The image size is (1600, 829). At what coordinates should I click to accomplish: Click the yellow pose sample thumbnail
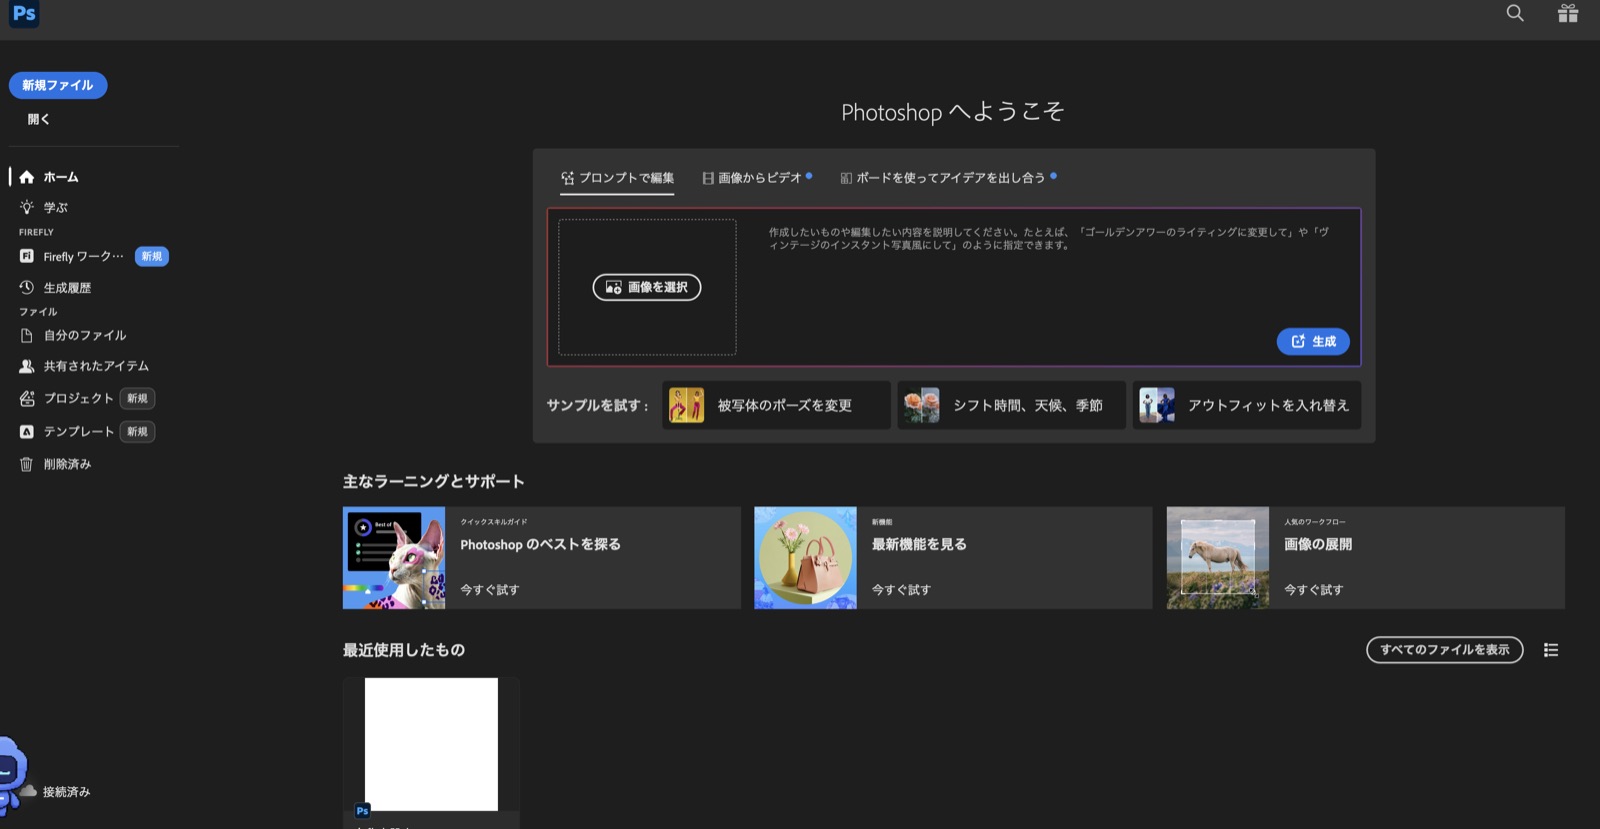point(686,405)
